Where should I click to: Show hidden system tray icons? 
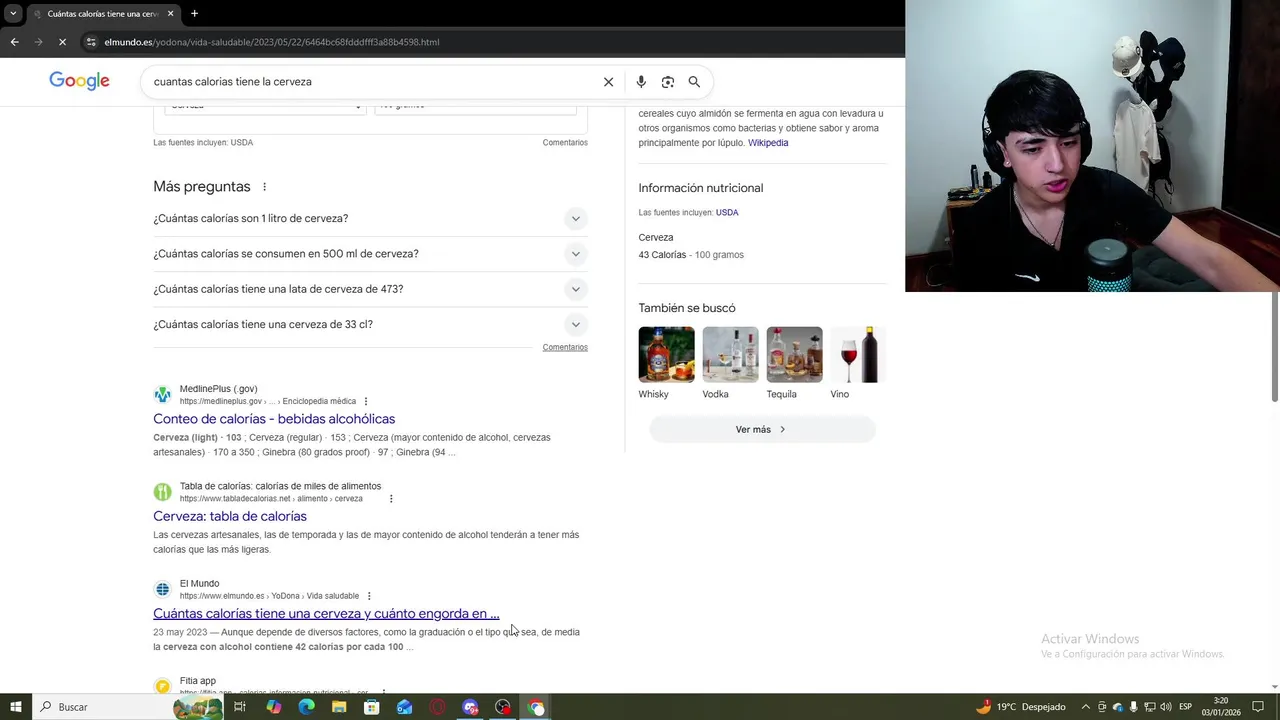coord(1085,707)
